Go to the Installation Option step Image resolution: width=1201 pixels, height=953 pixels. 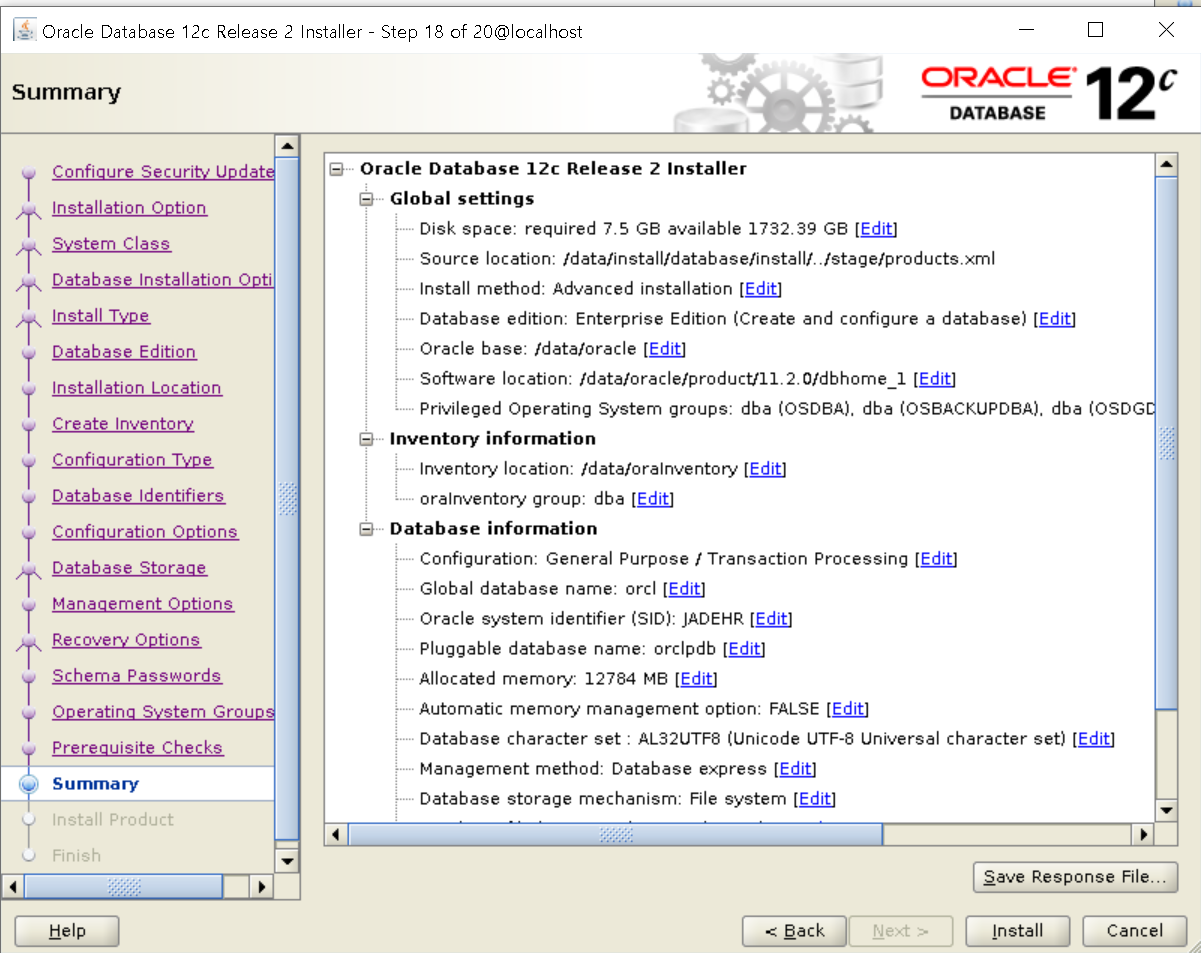[x=129, y=208]
